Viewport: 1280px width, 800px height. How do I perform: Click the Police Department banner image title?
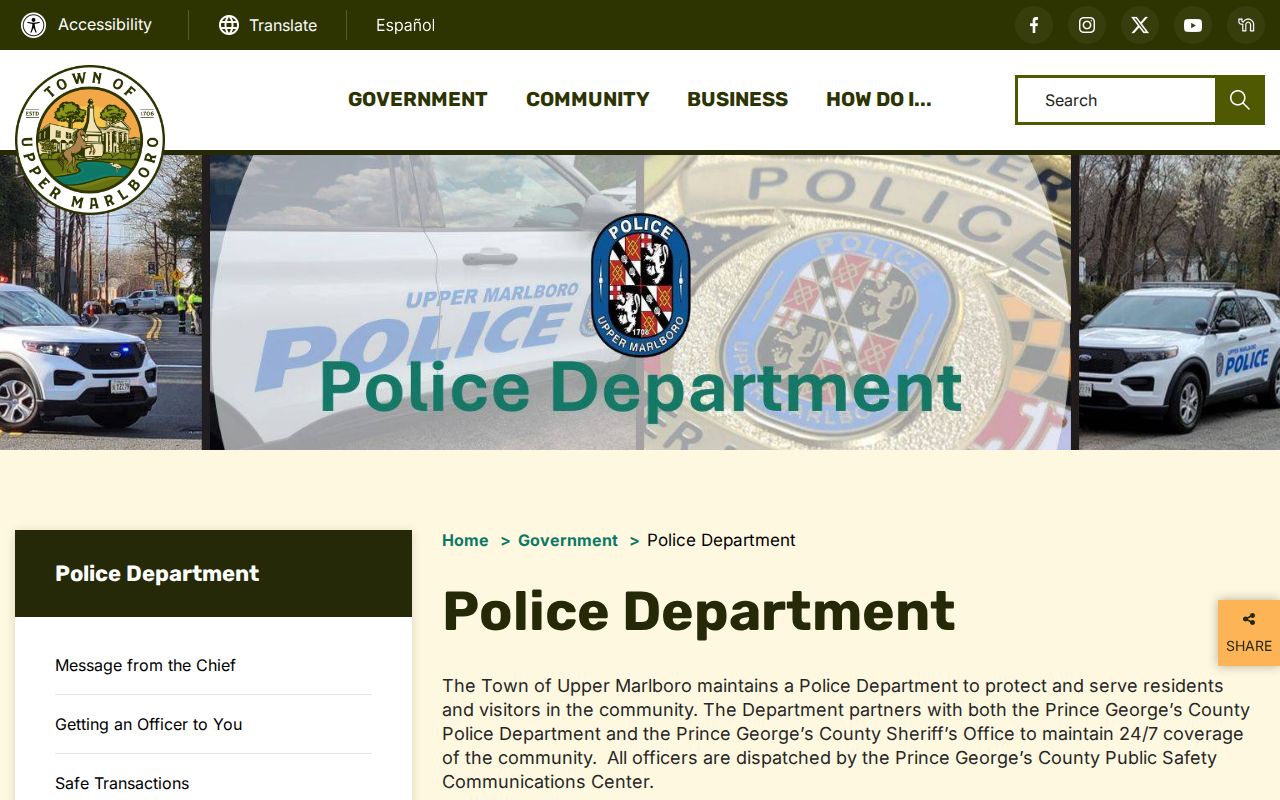click(x=640, y=387)
